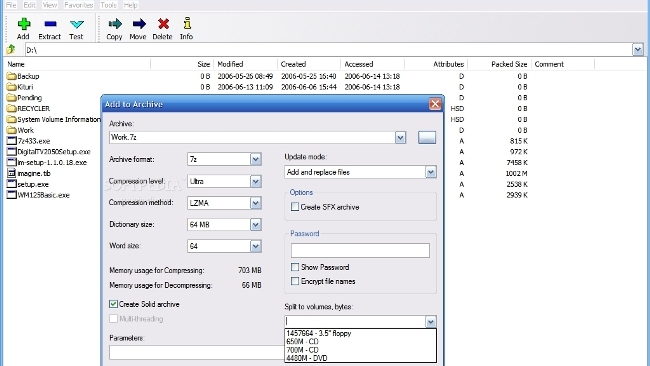Screen dimensions: 650x366
Task: Click the Password input field
Action: (x=360, y=250)
